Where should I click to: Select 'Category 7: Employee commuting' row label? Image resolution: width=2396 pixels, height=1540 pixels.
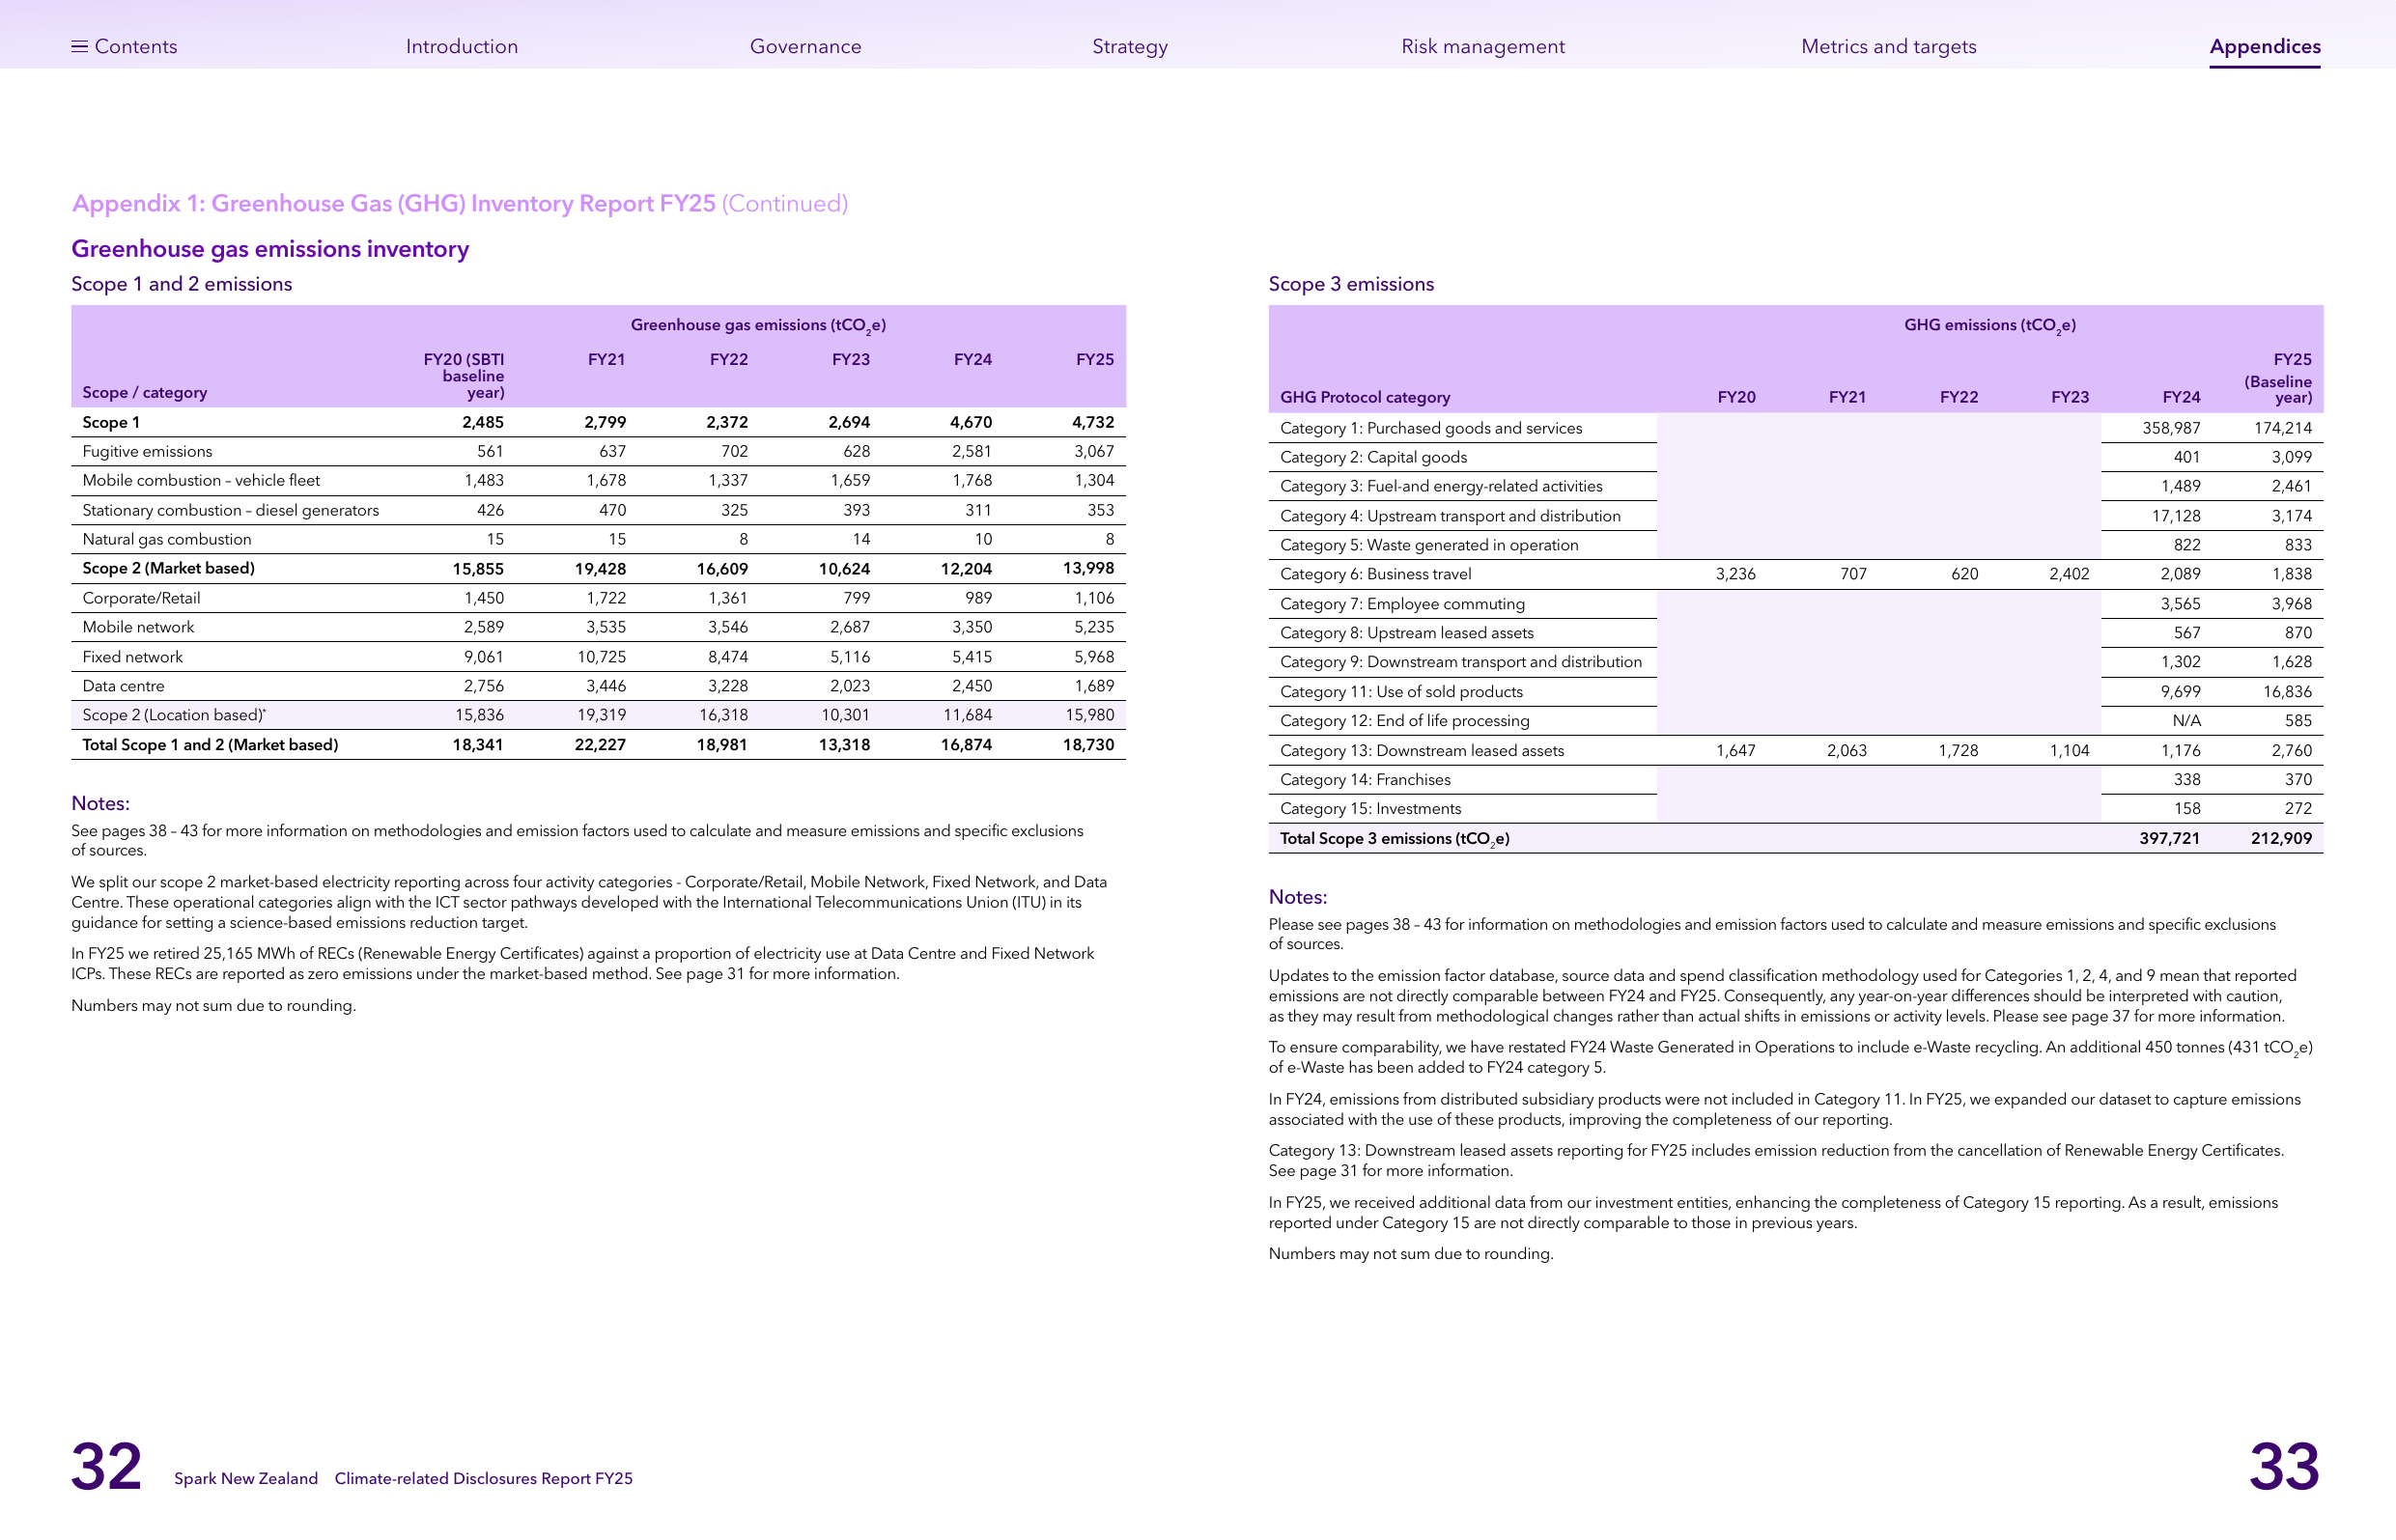(x=1402, y=604)
